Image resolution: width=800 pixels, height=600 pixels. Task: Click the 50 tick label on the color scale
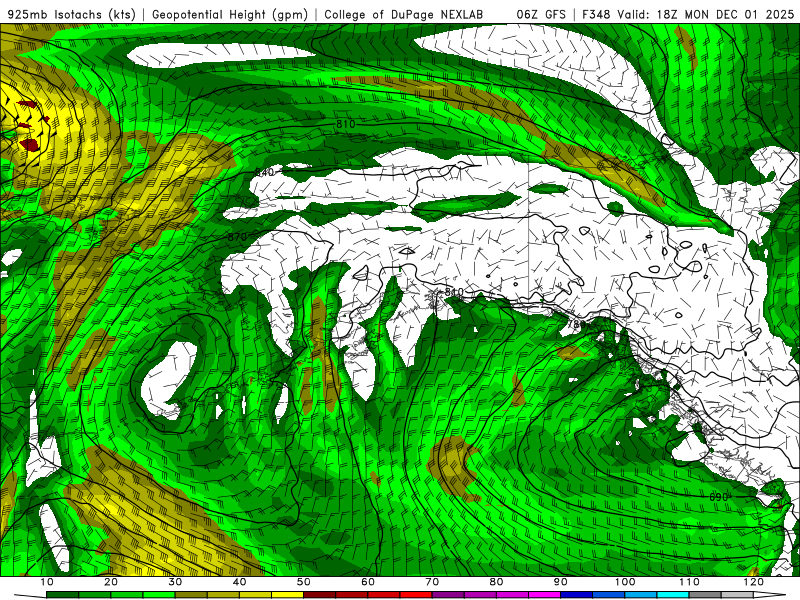[304, 582]
